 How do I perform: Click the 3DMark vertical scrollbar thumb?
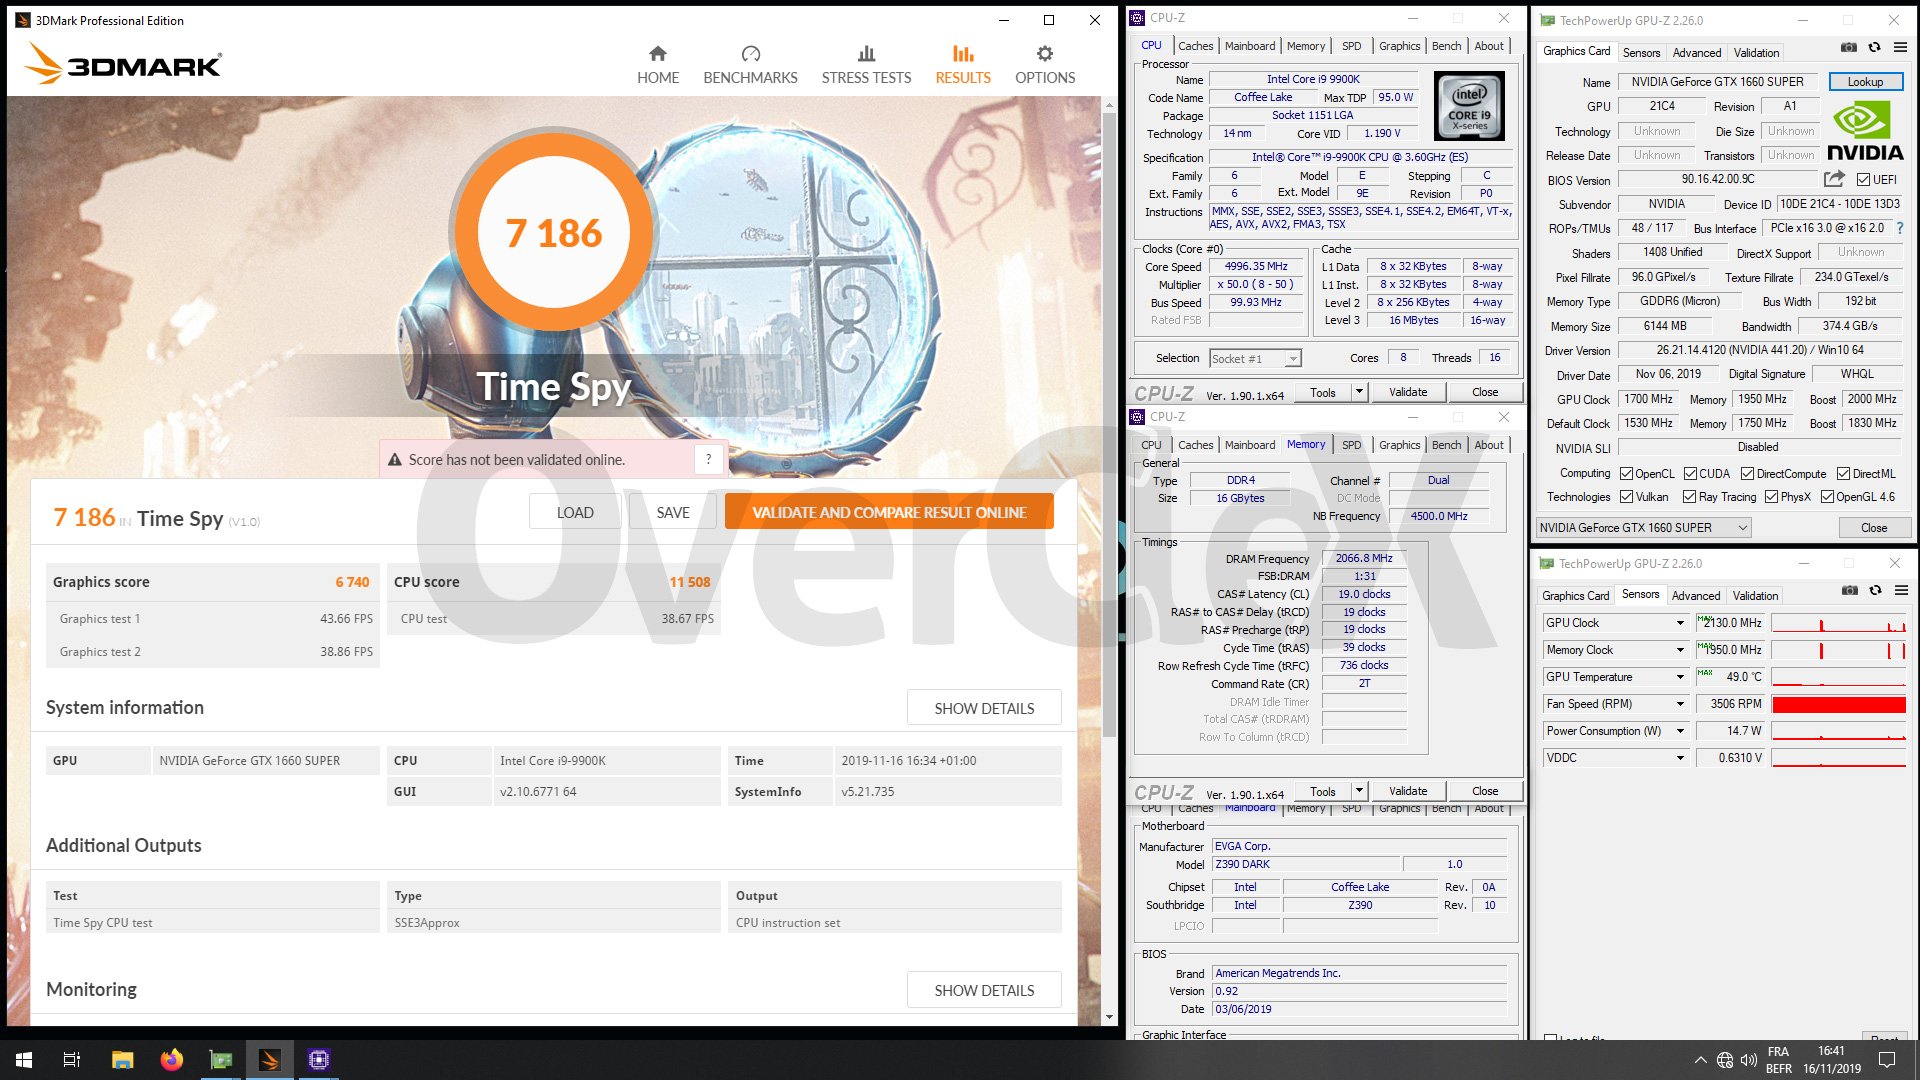[x=1109, y=425]
